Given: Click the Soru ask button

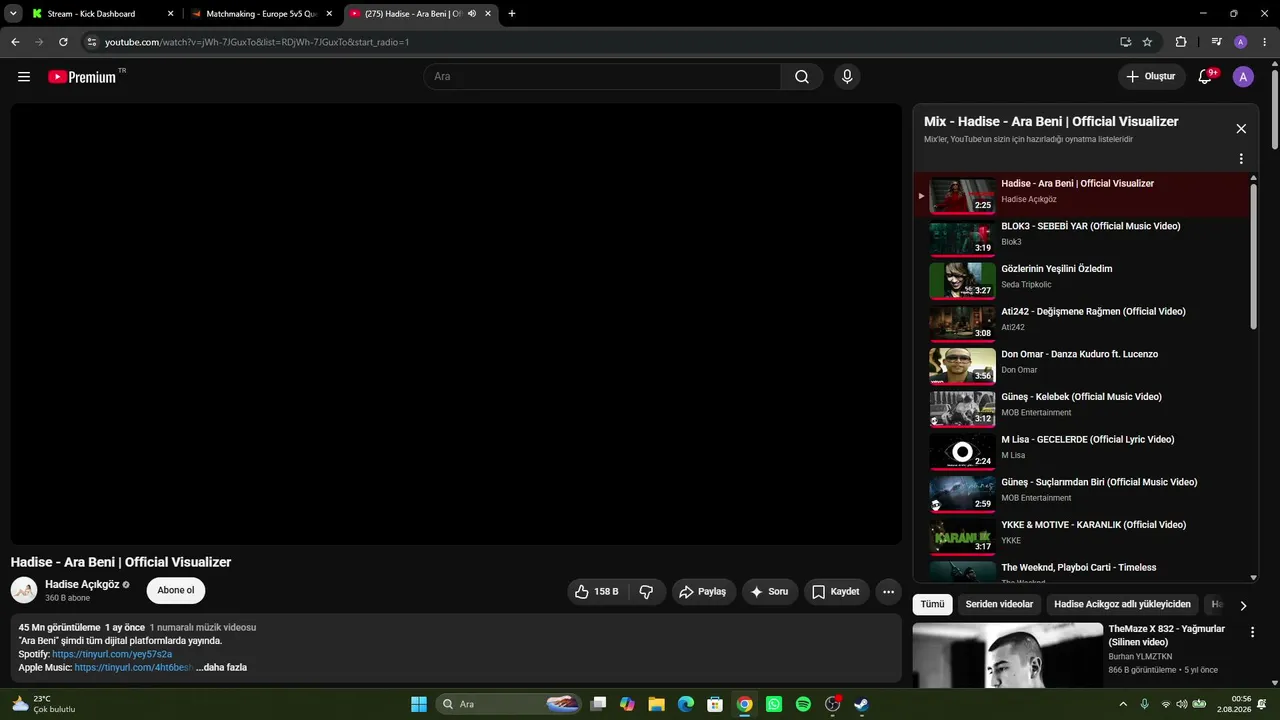Looking at the screenshot, I should (770, 592).
